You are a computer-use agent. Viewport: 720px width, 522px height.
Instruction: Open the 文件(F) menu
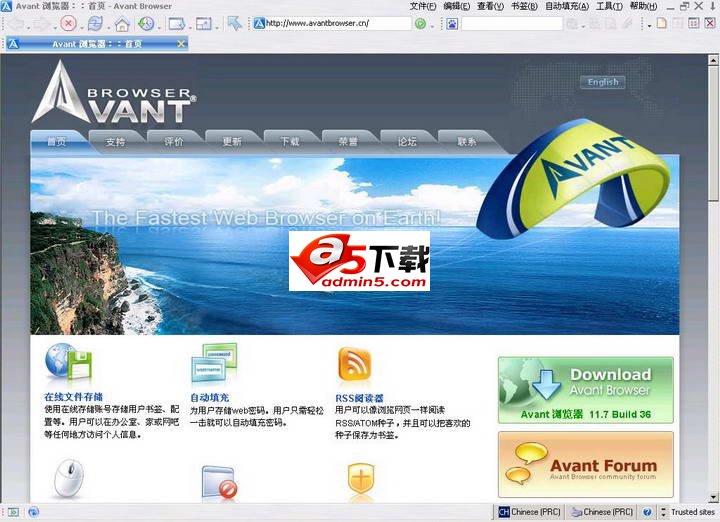click(422, 6)
